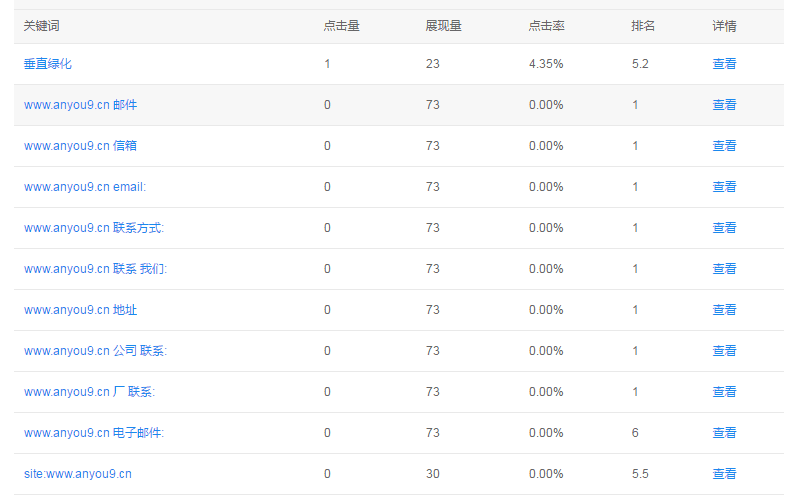
Task: Open keyword www.anyou9.cn 邮件
Action: pos(80,105)
